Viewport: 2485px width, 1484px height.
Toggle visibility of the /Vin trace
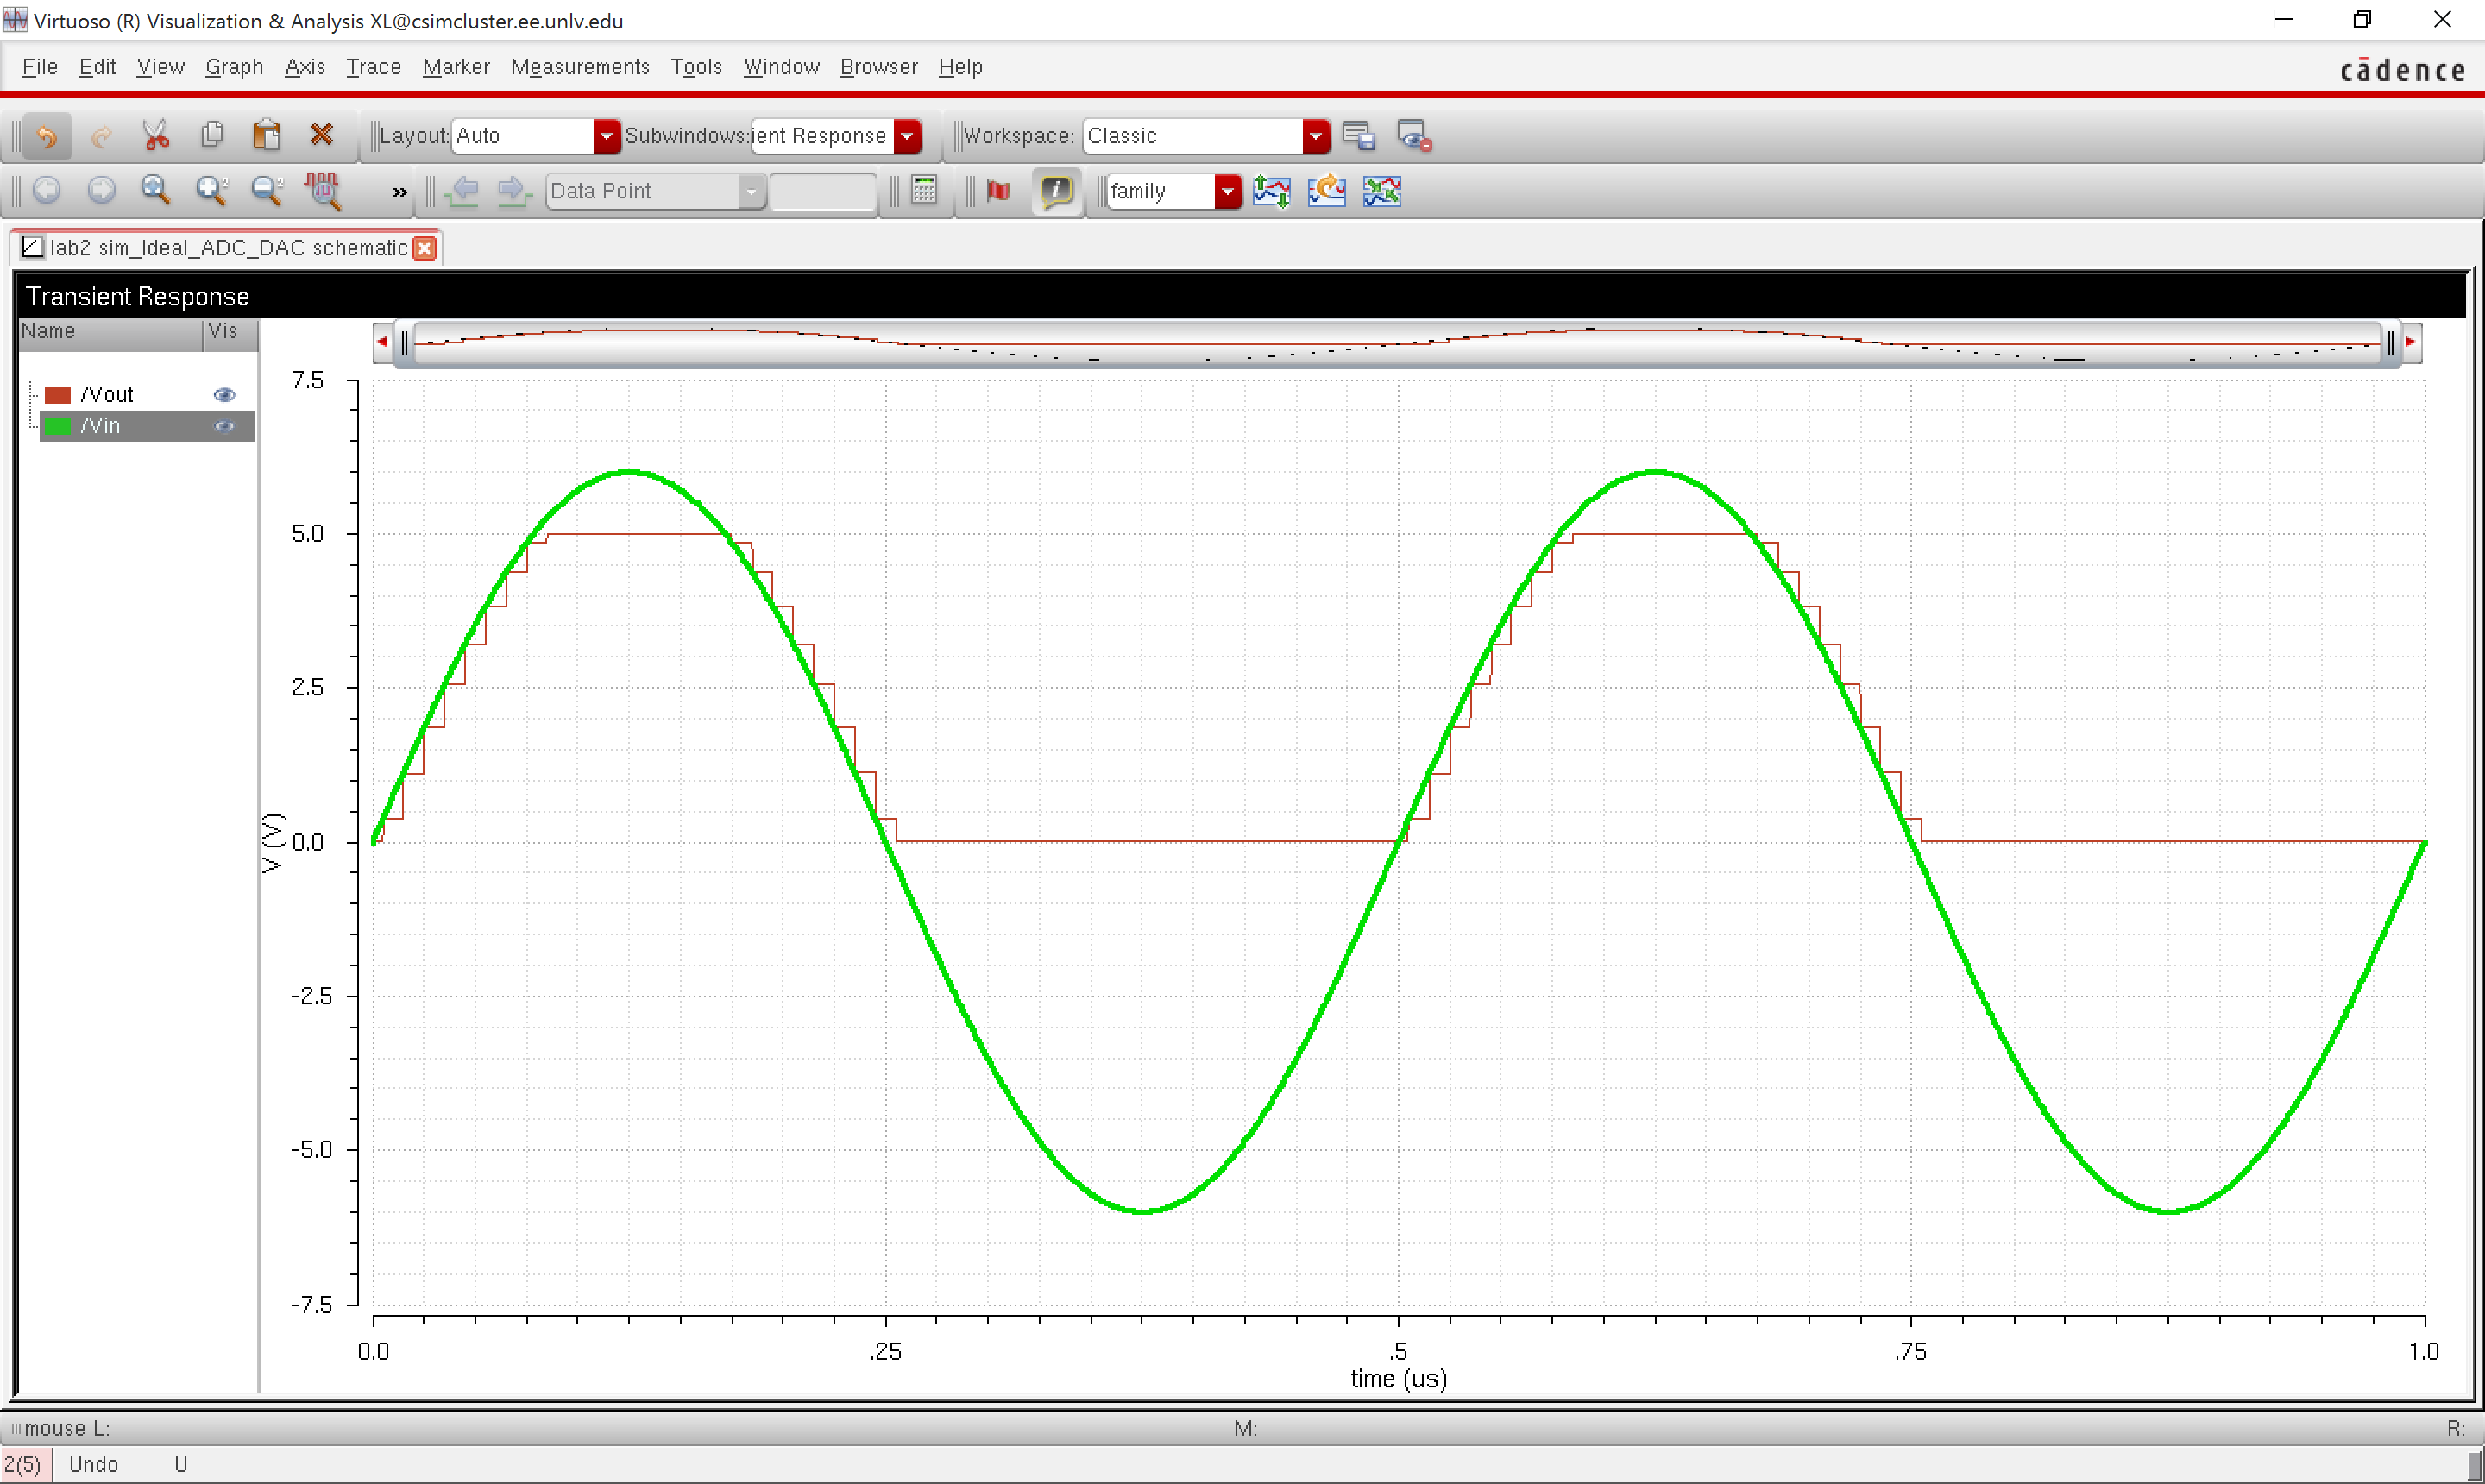tap(224, 426)
